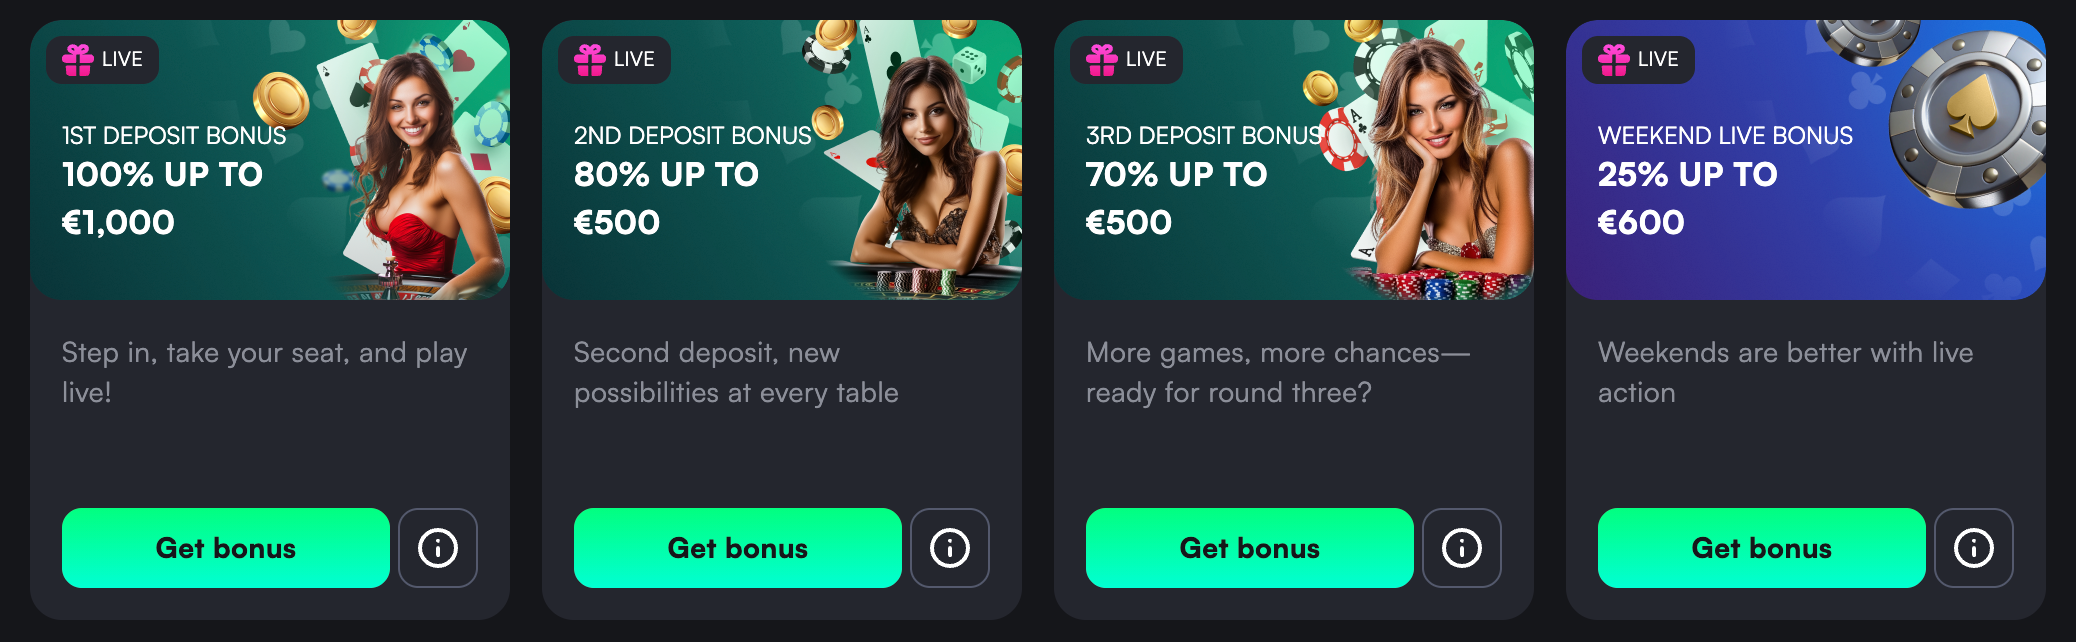Click "Weekends are better with live action" text
The width and height of the screenshot is (2076, 642).
click(1785, 372)
